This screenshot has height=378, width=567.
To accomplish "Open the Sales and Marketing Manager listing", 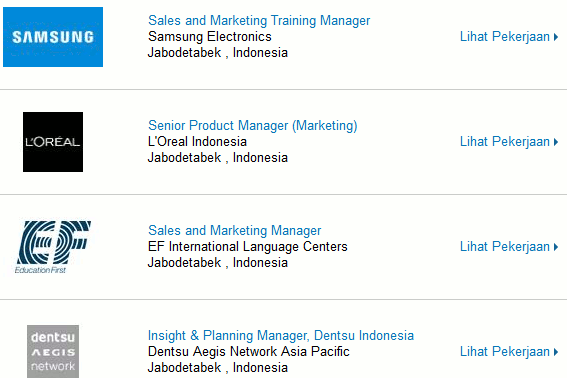I will pos(234,230).
